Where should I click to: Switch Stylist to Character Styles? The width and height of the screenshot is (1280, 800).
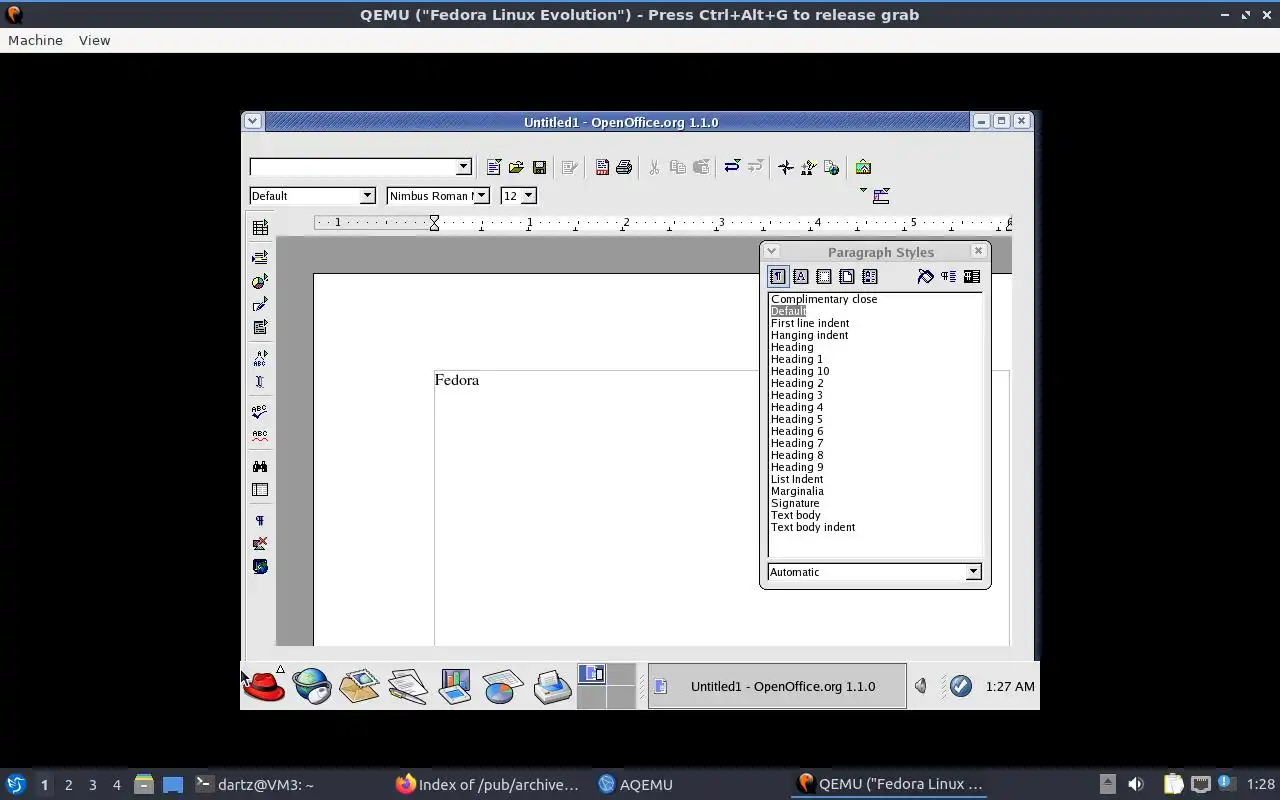(x=801, y=277)
